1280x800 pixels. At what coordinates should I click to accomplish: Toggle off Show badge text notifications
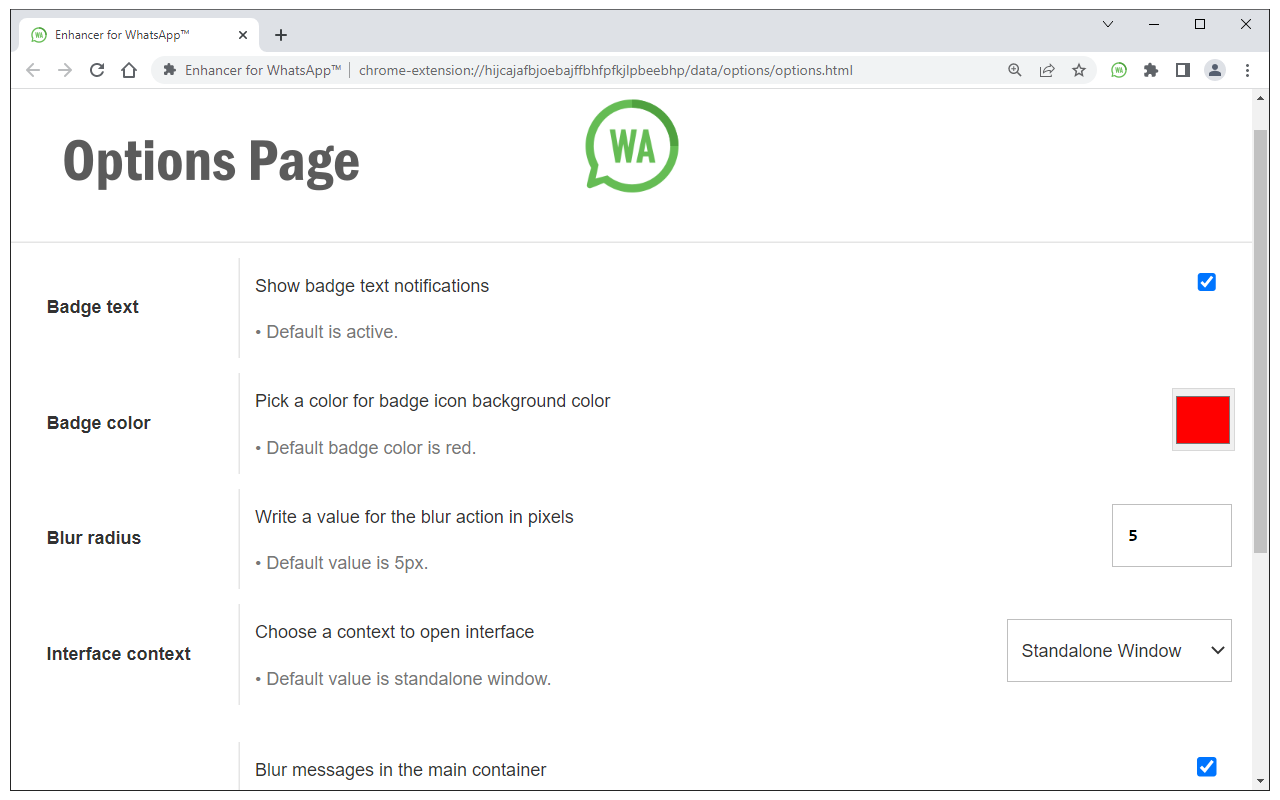[1207, 282]
